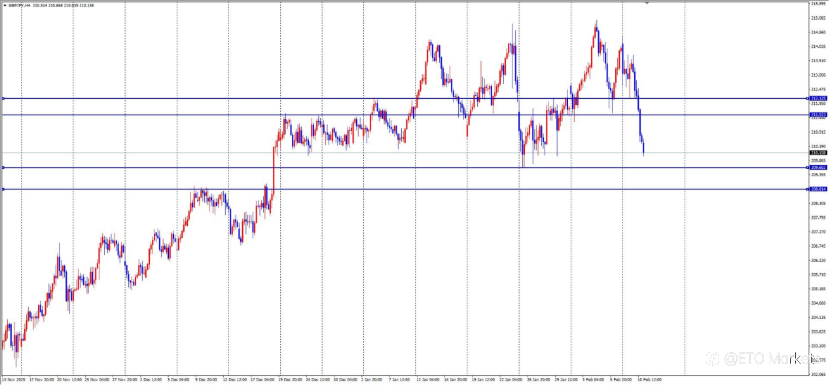The image size is (831, 387).
Task: Click the 213.000 price scale value
Action: click(818, 75)
